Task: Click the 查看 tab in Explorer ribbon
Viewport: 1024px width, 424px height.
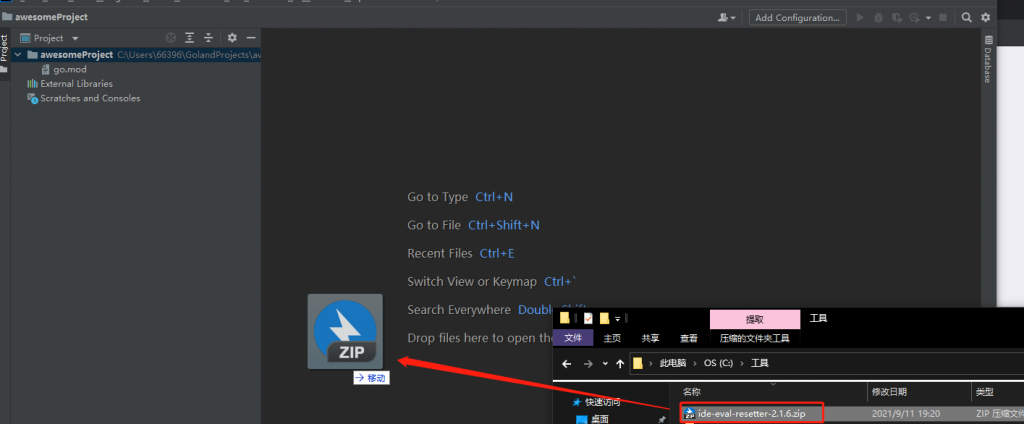Action: coord(689,338)
